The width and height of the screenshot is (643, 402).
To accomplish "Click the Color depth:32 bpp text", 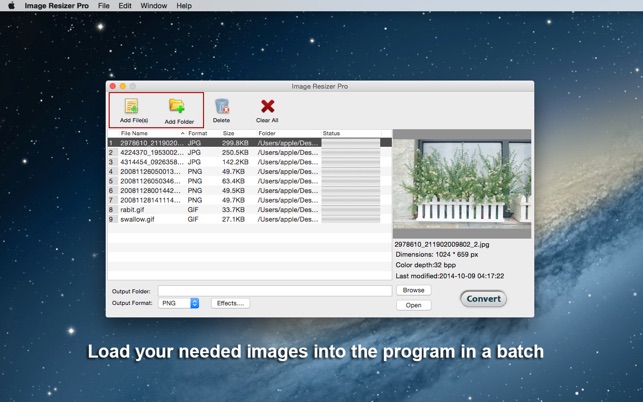I will 426,265.
